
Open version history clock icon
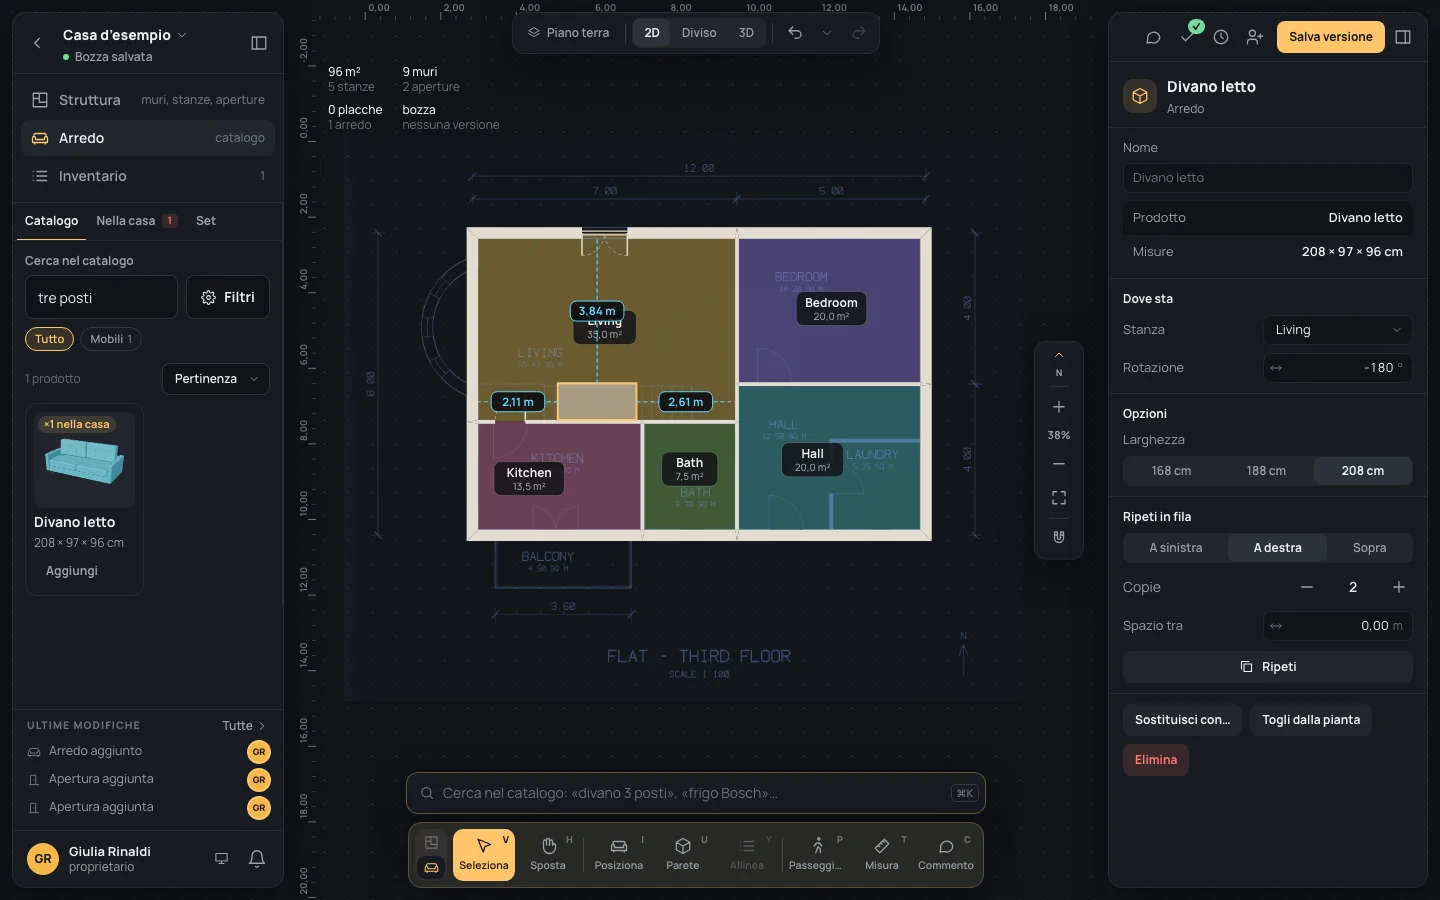(1221, 37)
